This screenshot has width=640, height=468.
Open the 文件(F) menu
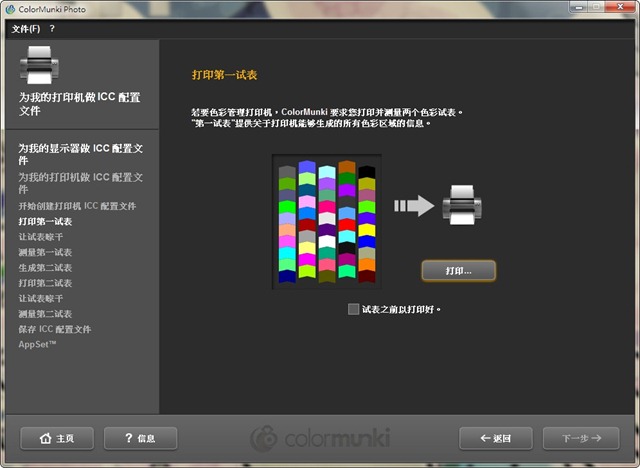pyautogui.click(x=26, y=29)
